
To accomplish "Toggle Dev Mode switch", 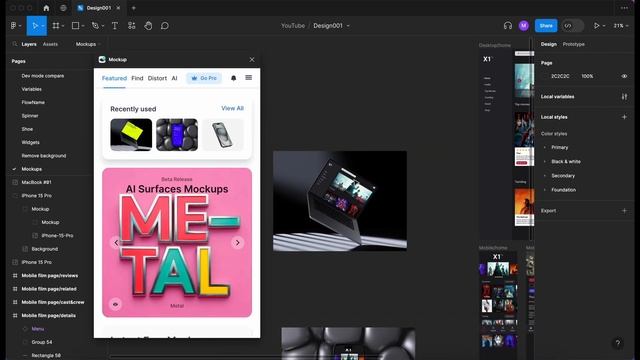I will click(572, 26).
